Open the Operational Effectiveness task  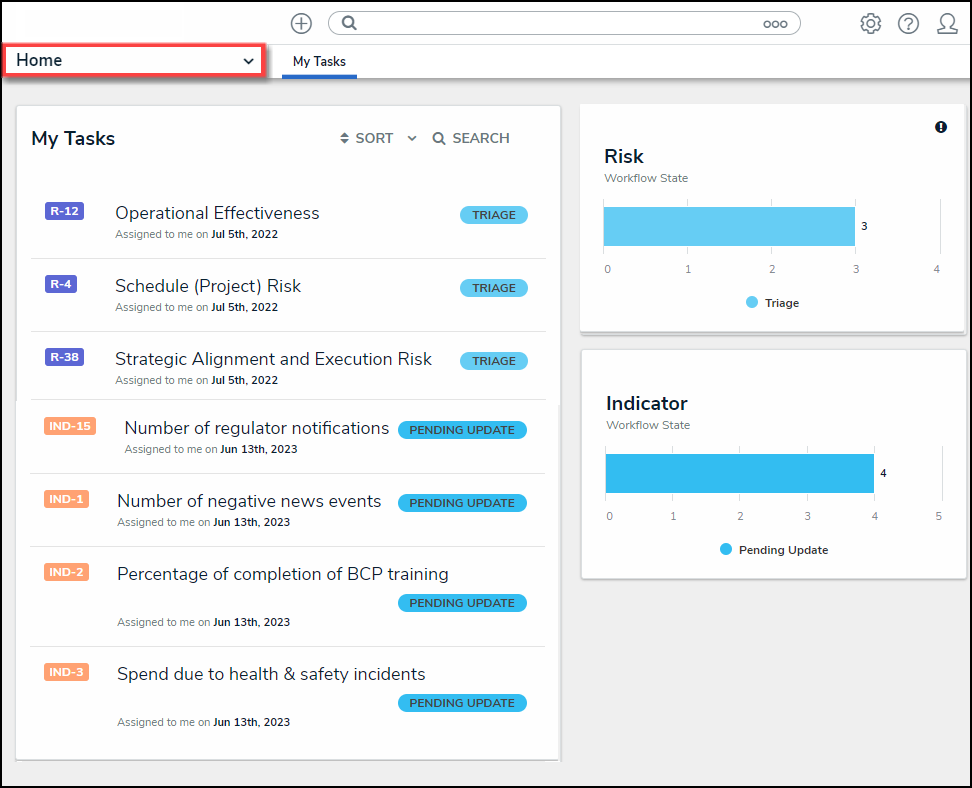tap(217, 213)
